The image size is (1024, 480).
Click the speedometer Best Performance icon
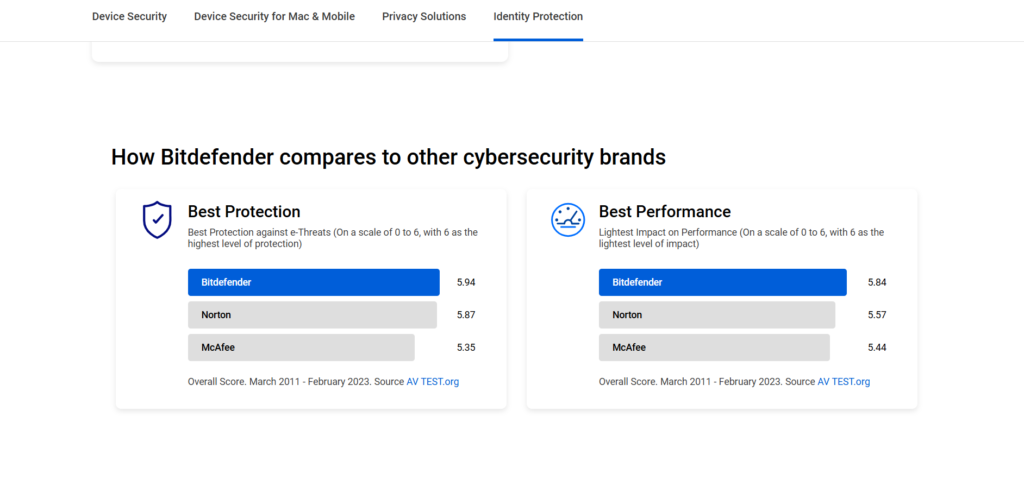tap(568, 220)
